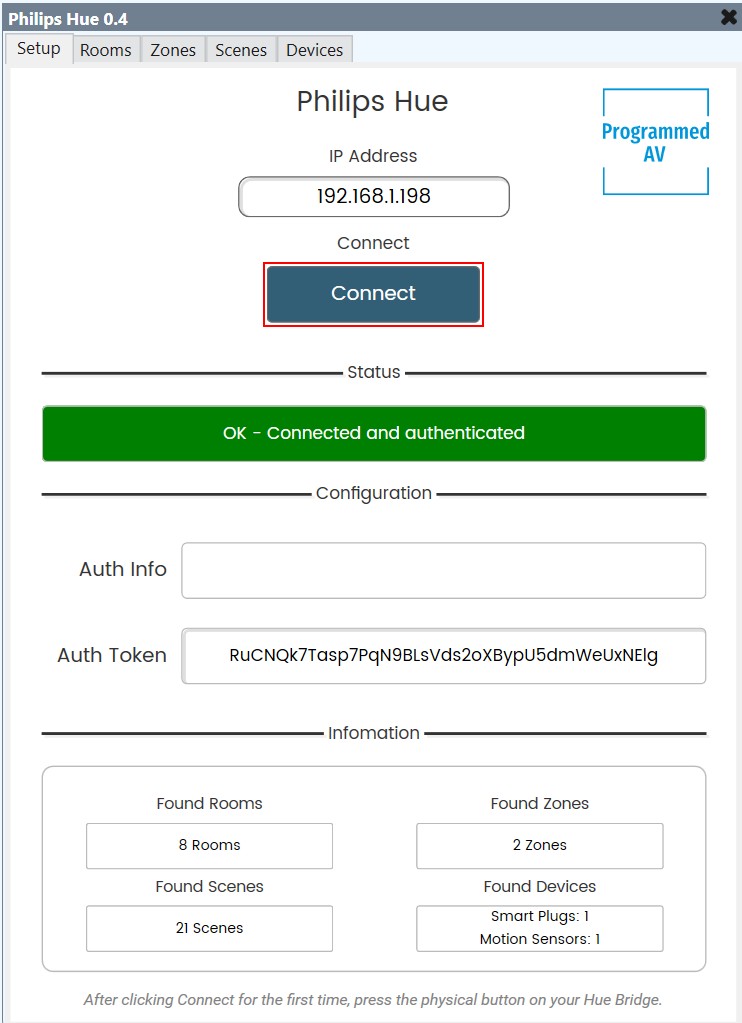
Task: Click the empty Auth Info field
Action: (x=444, y=570)
